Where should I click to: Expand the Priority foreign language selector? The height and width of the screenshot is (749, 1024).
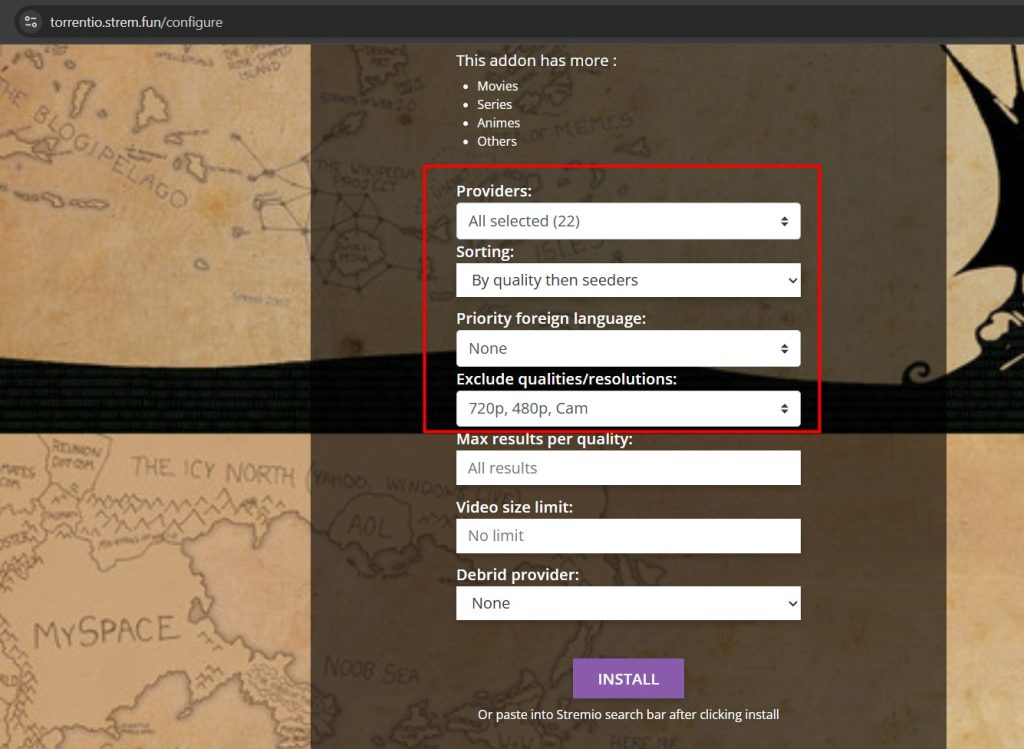[x=620, y=348]
